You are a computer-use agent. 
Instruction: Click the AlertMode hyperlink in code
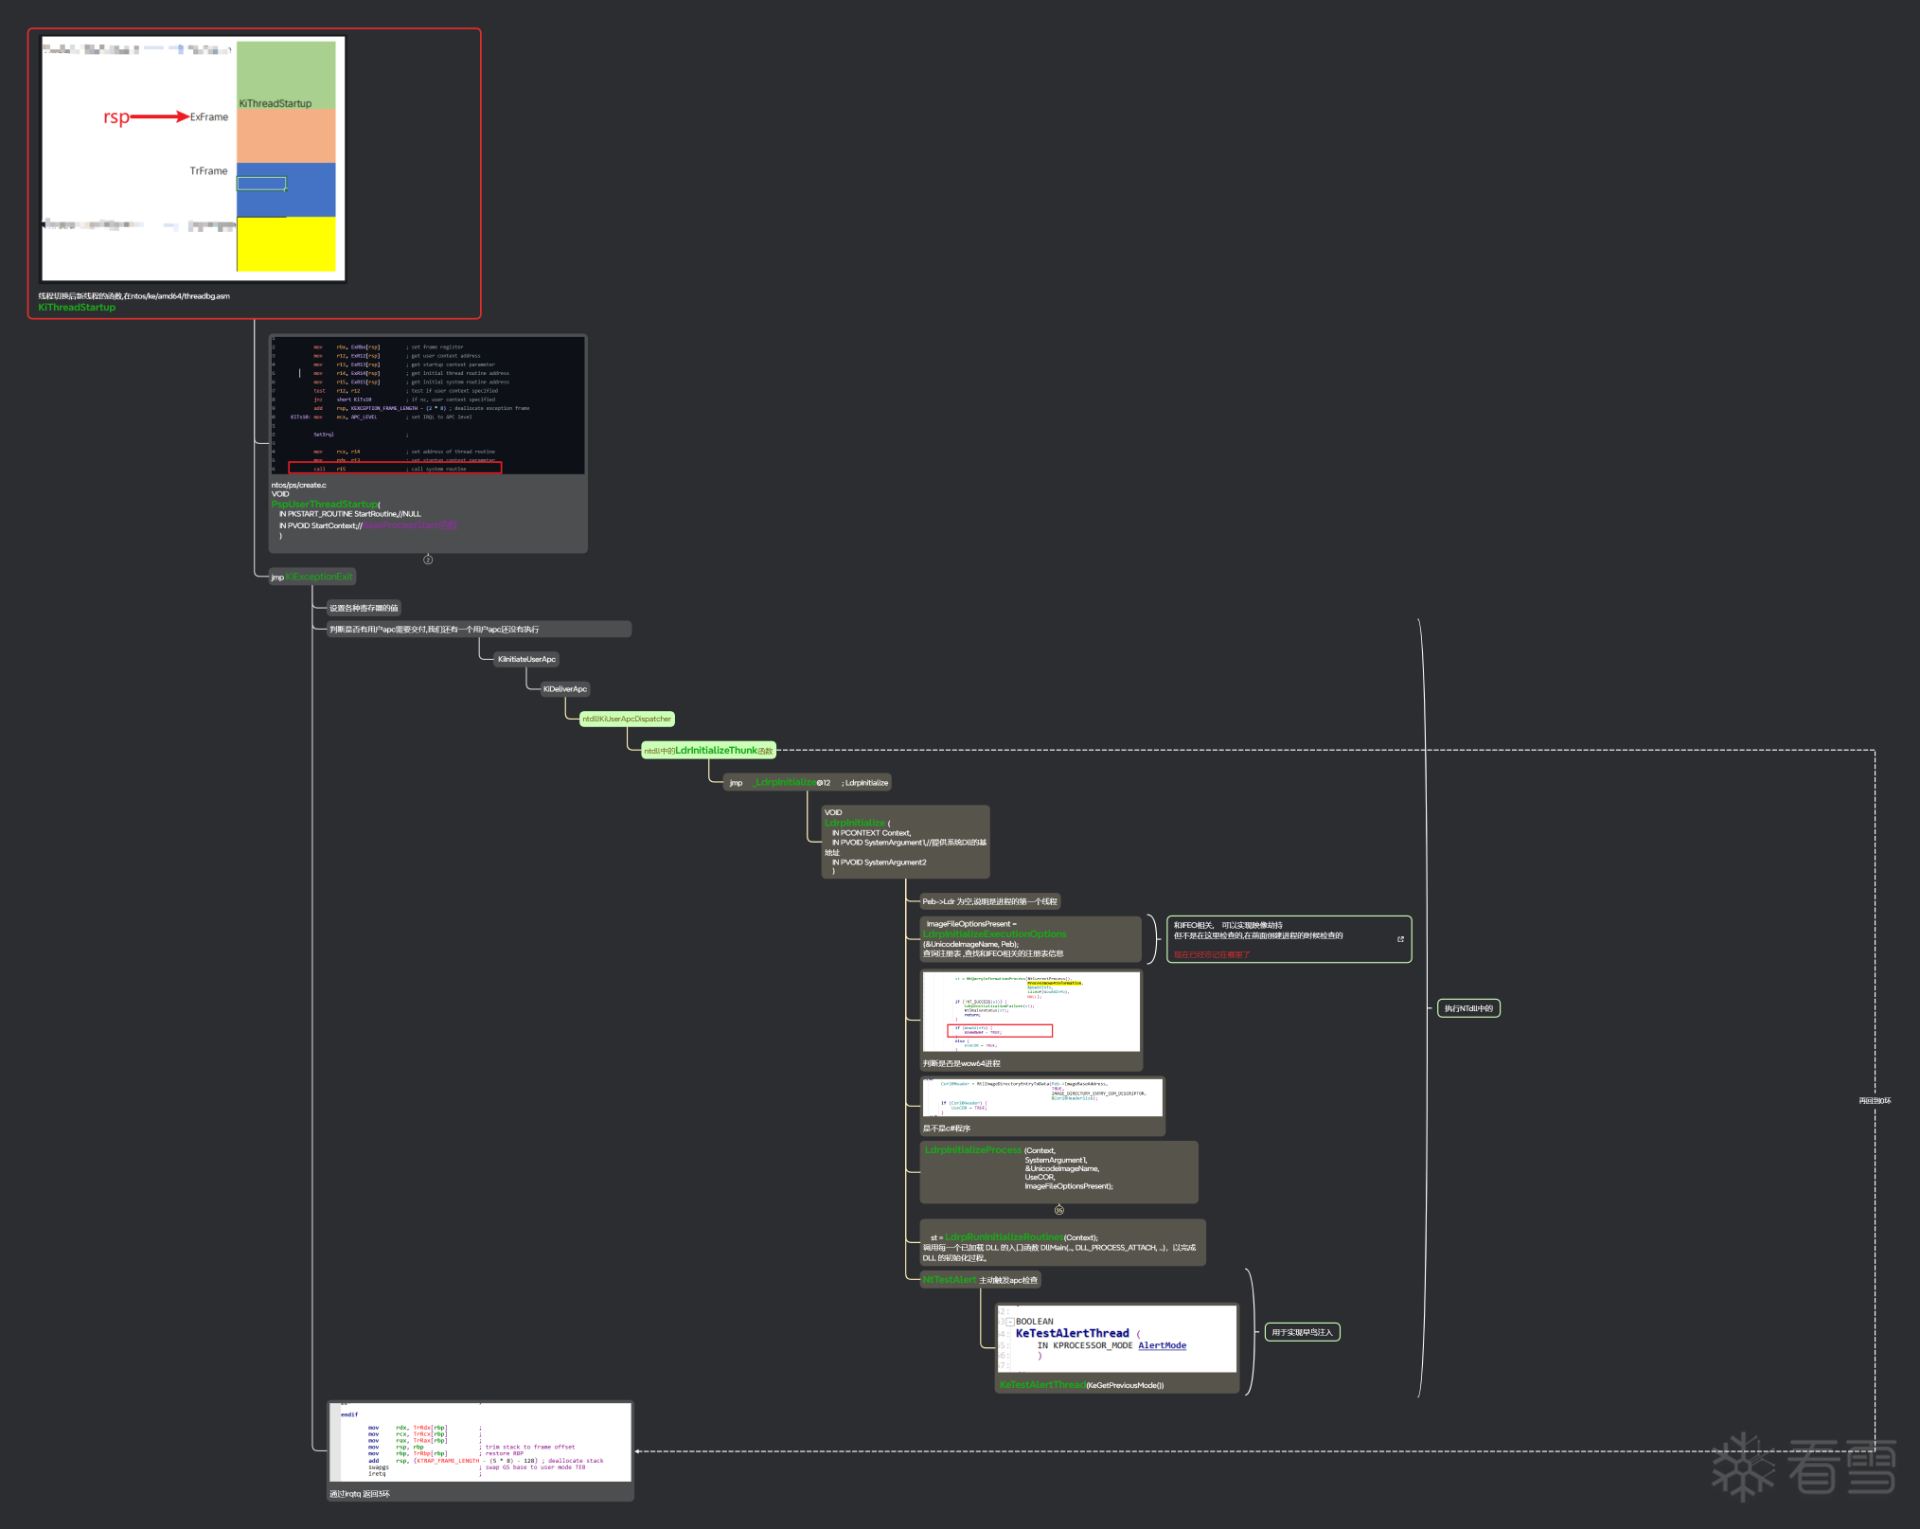1162,1346
